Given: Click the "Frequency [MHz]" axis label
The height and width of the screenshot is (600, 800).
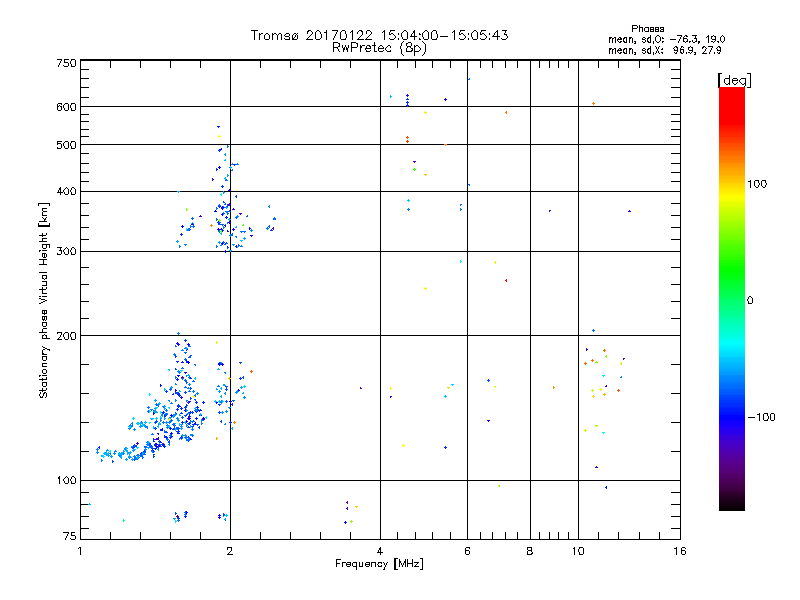Looking at the screenshot, I should click(x=379, y=564).
